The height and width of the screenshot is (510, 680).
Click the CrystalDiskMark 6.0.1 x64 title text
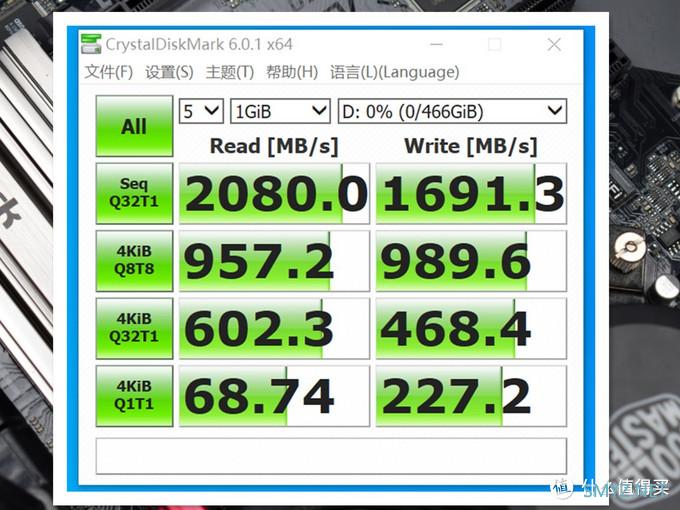click(x=199, y=44)
